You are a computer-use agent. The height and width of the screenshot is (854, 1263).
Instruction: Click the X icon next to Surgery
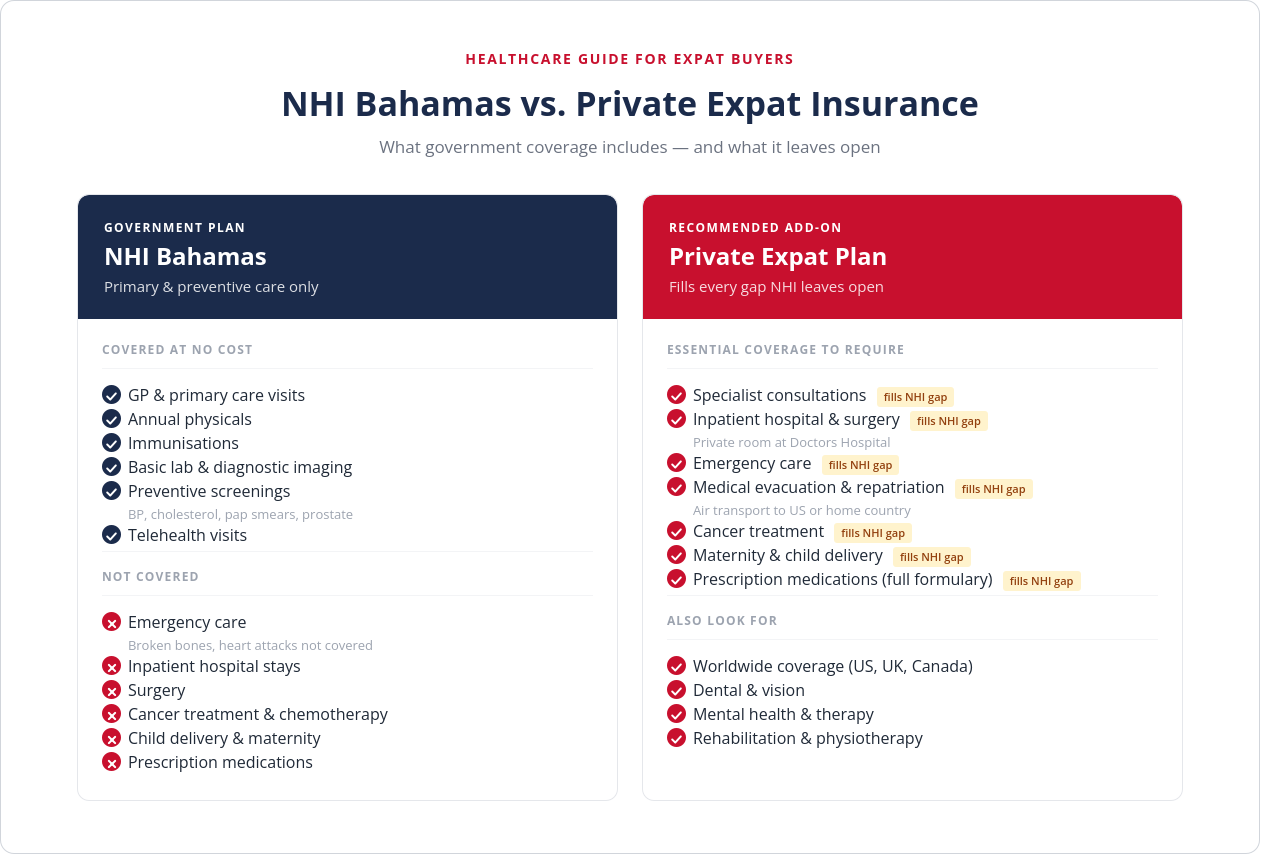click(111, 690)
